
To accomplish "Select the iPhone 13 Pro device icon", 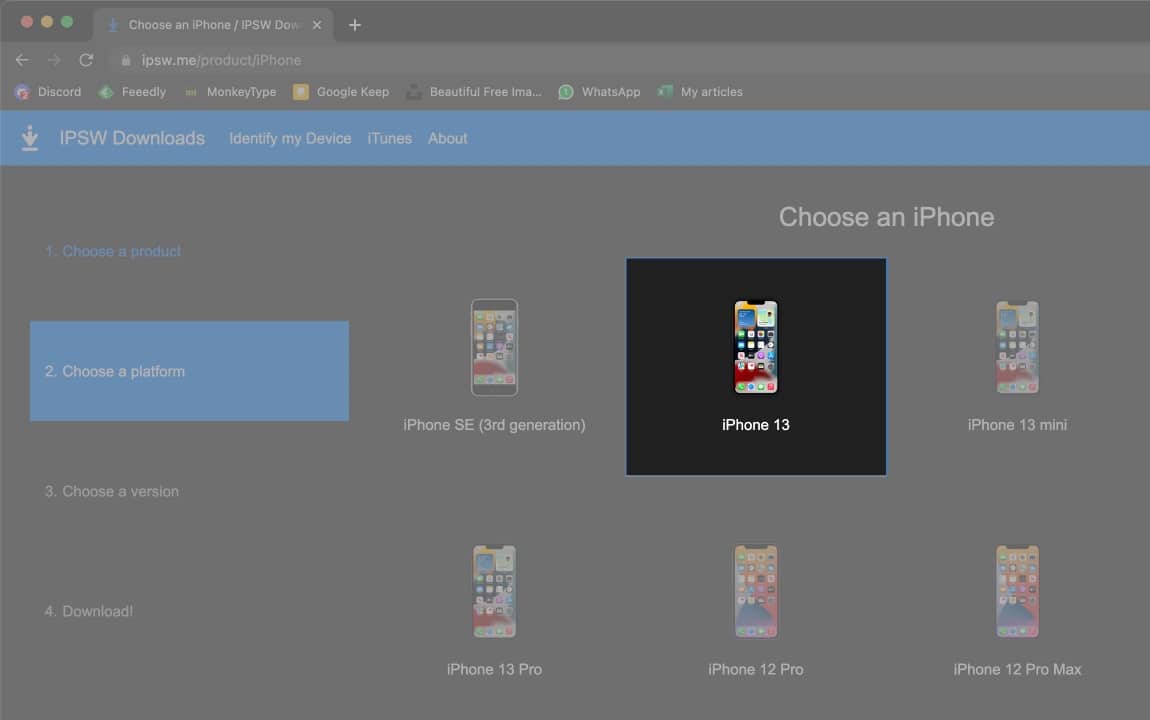I will pyautogui.click(x=494, y=591).
